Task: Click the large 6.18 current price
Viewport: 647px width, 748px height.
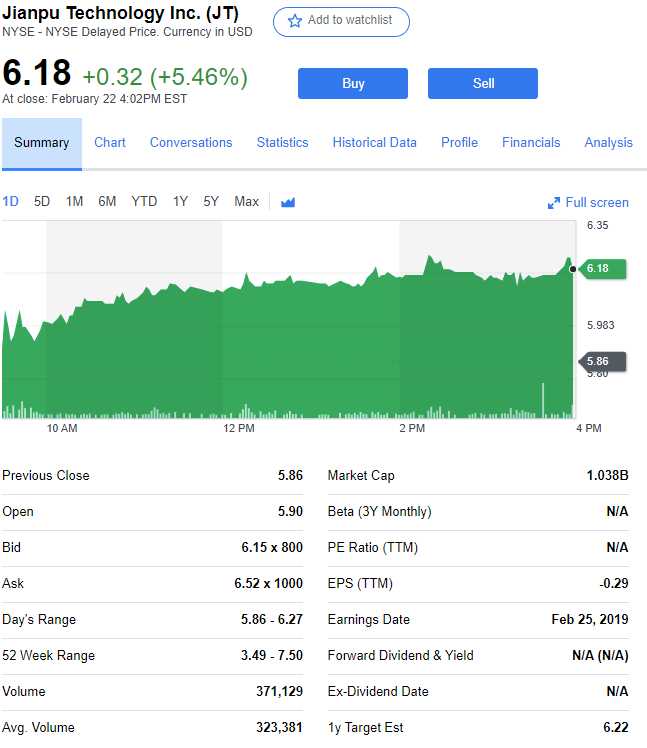Action: coord(37,73)
